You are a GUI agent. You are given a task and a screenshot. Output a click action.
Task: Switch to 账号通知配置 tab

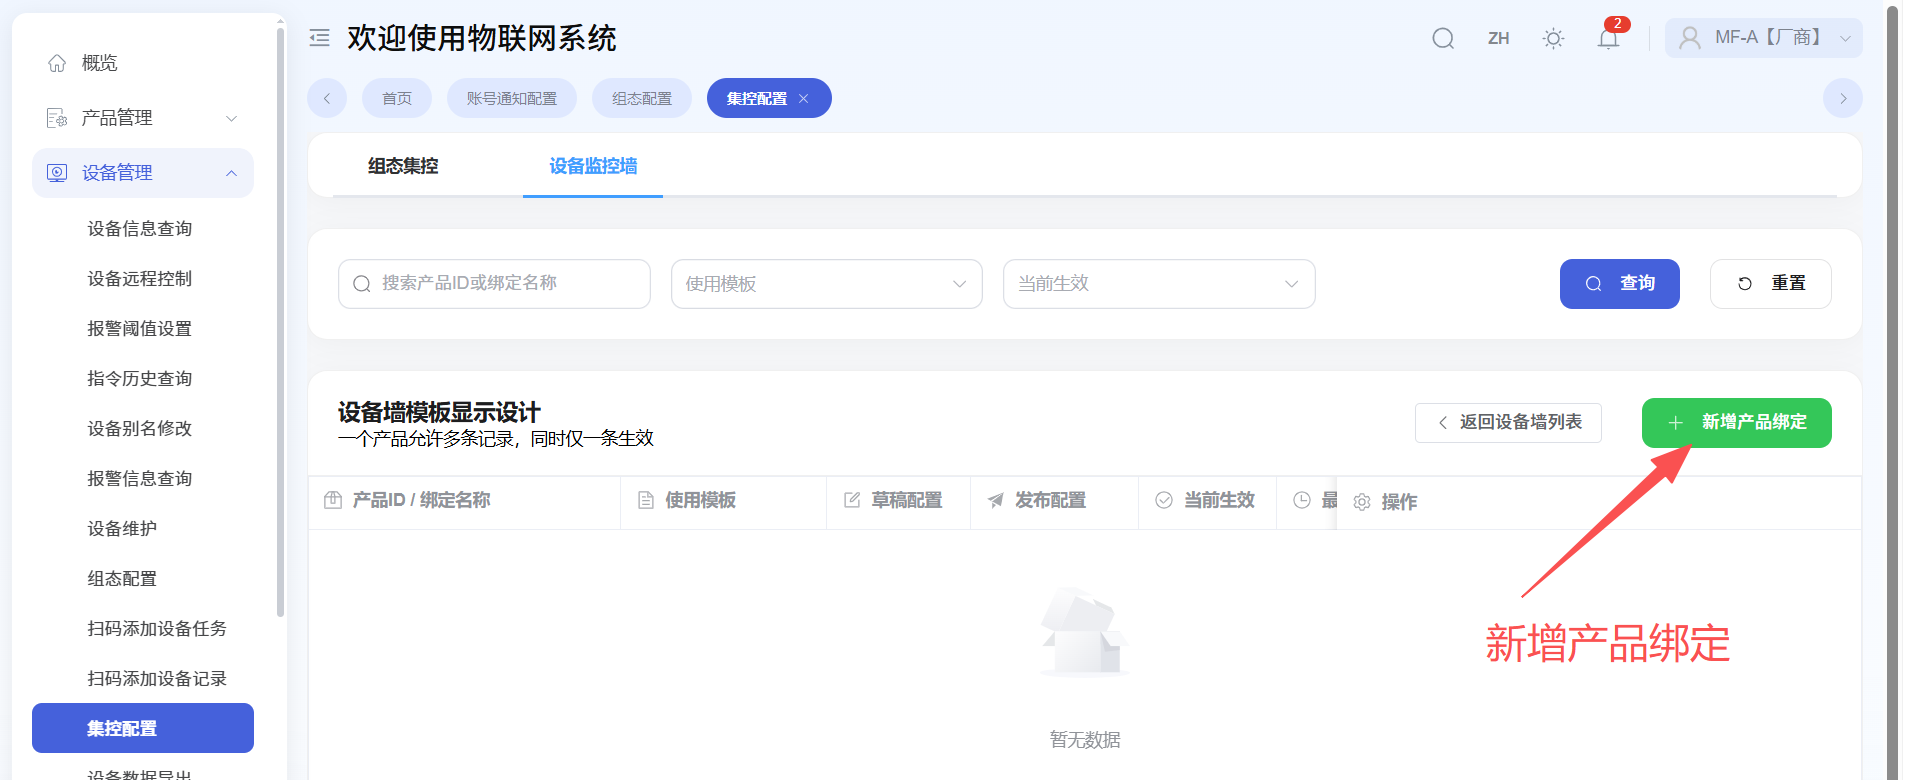(512, 98)
